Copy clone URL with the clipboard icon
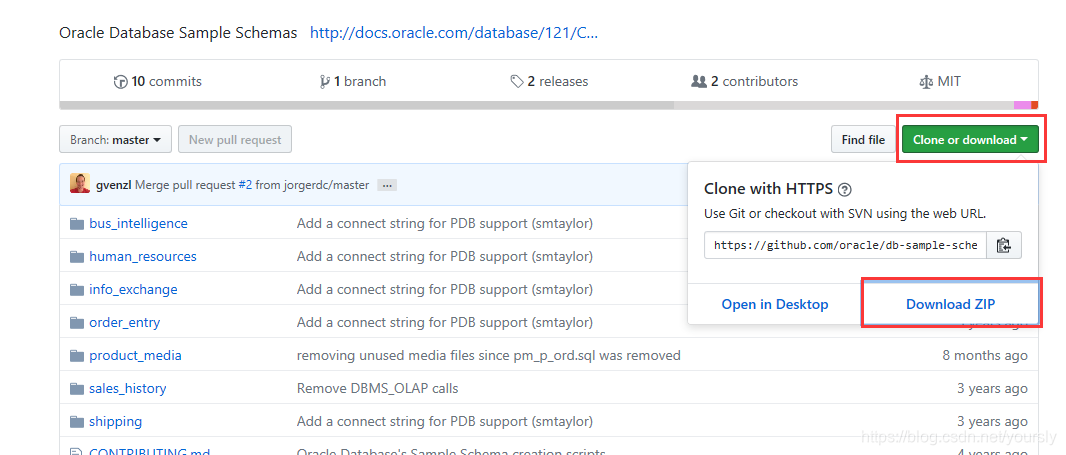1066x455 pixels. 1003,246
